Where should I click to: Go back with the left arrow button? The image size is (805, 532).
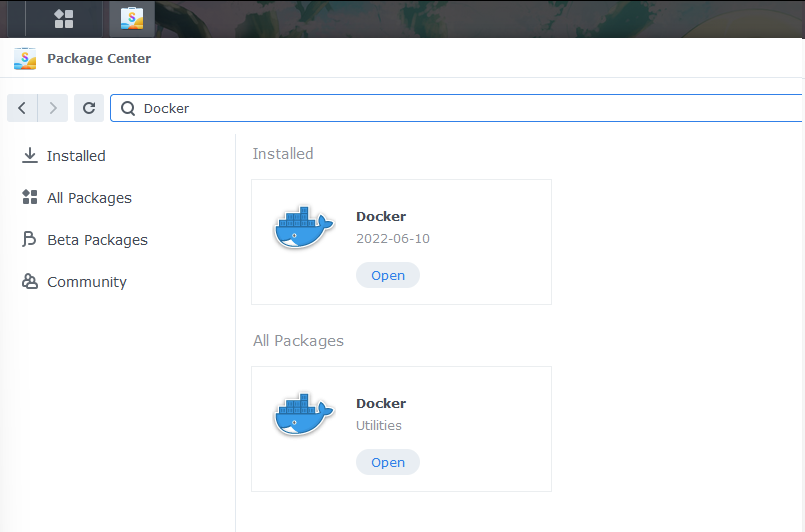click(x=22, y=108)
